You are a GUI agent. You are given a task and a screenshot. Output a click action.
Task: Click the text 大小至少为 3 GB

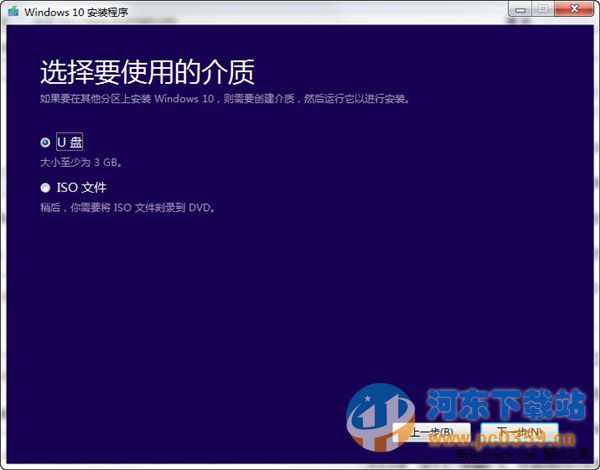82,162
